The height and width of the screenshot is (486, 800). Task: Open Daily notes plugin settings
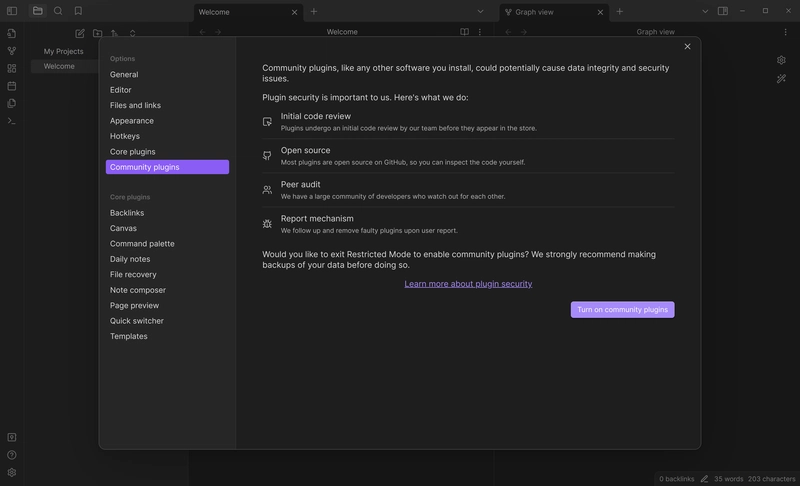click(167, 259)
